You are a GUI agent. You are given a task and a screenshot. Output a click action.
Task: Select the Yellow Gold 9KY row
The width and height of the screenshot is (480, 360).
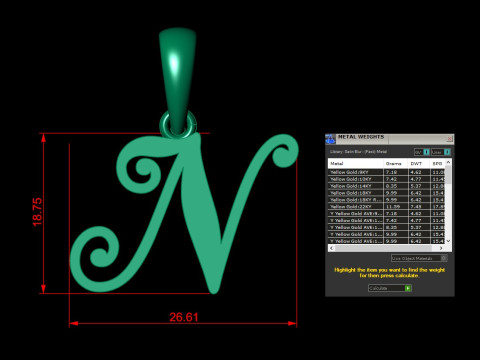(x=387, y=172)
